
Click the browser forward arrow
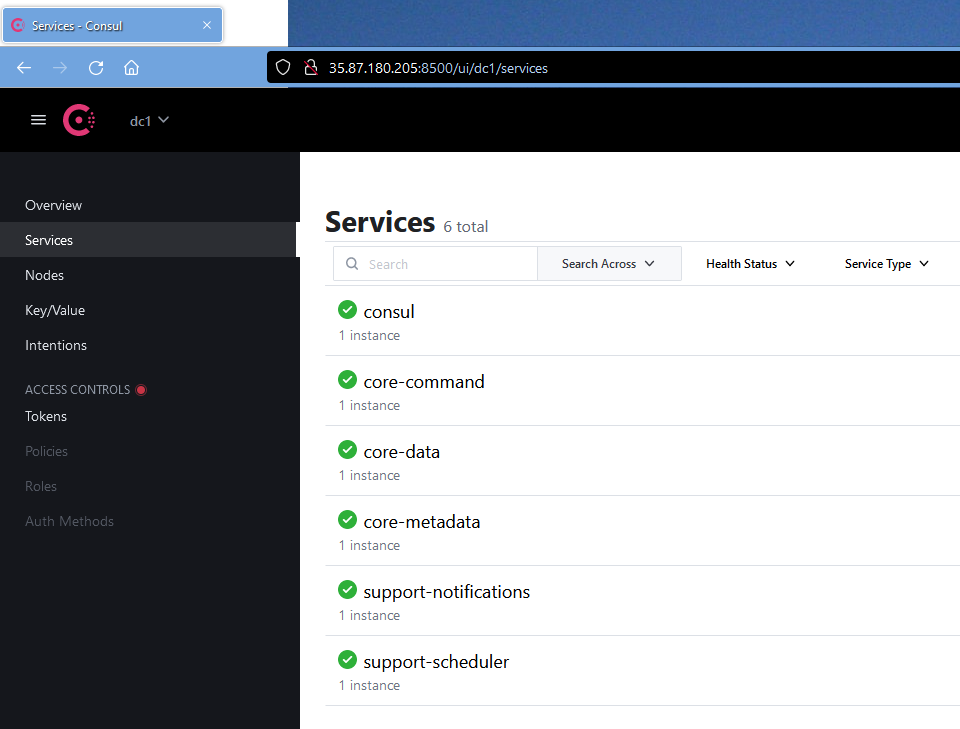(x=60, y=68)
